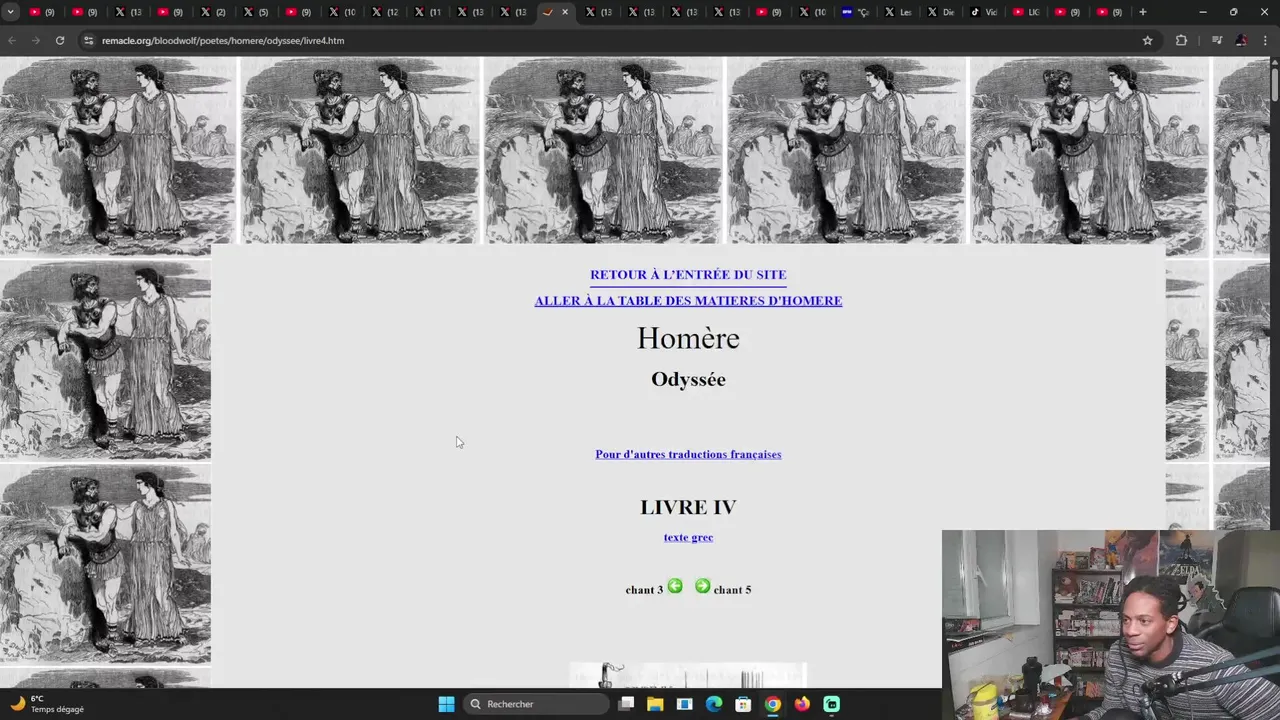Launch File Explorer from the taskbar
This screenshot has height=720, width=1280.
[655, 704]
